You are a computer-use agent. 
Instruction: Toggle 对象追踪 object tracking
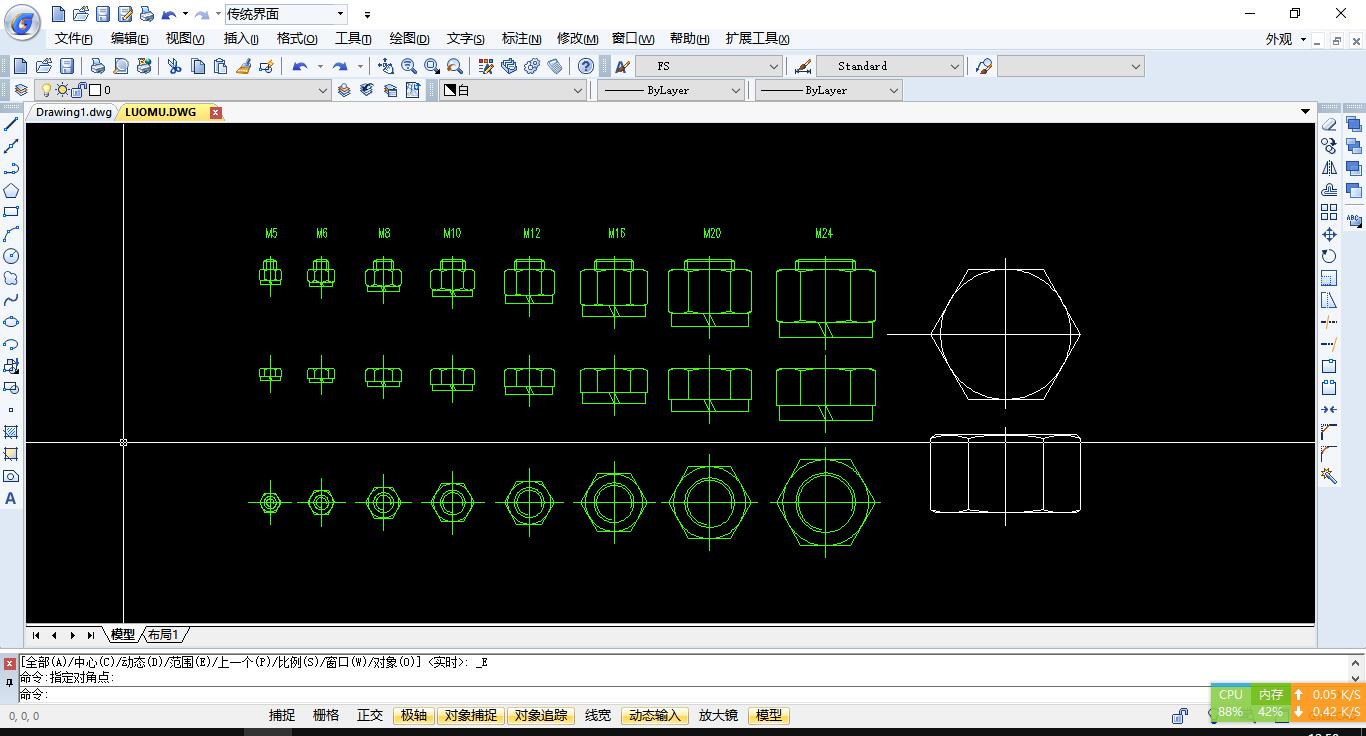click(541, 715)
